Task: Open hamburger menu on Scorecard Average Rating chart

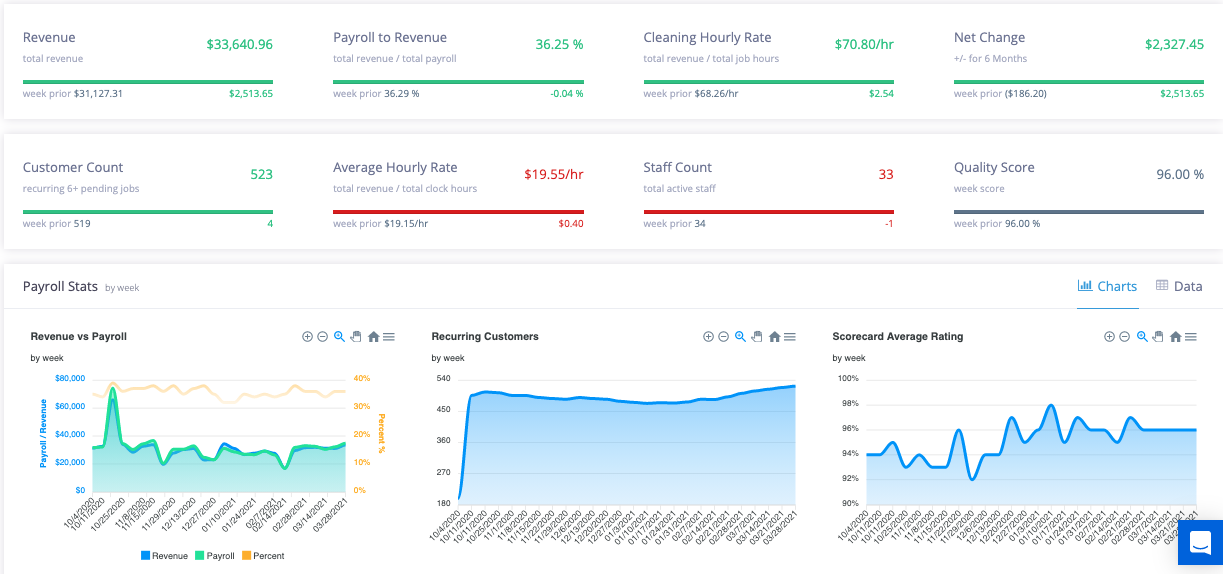Action: tap(1191, 337)
